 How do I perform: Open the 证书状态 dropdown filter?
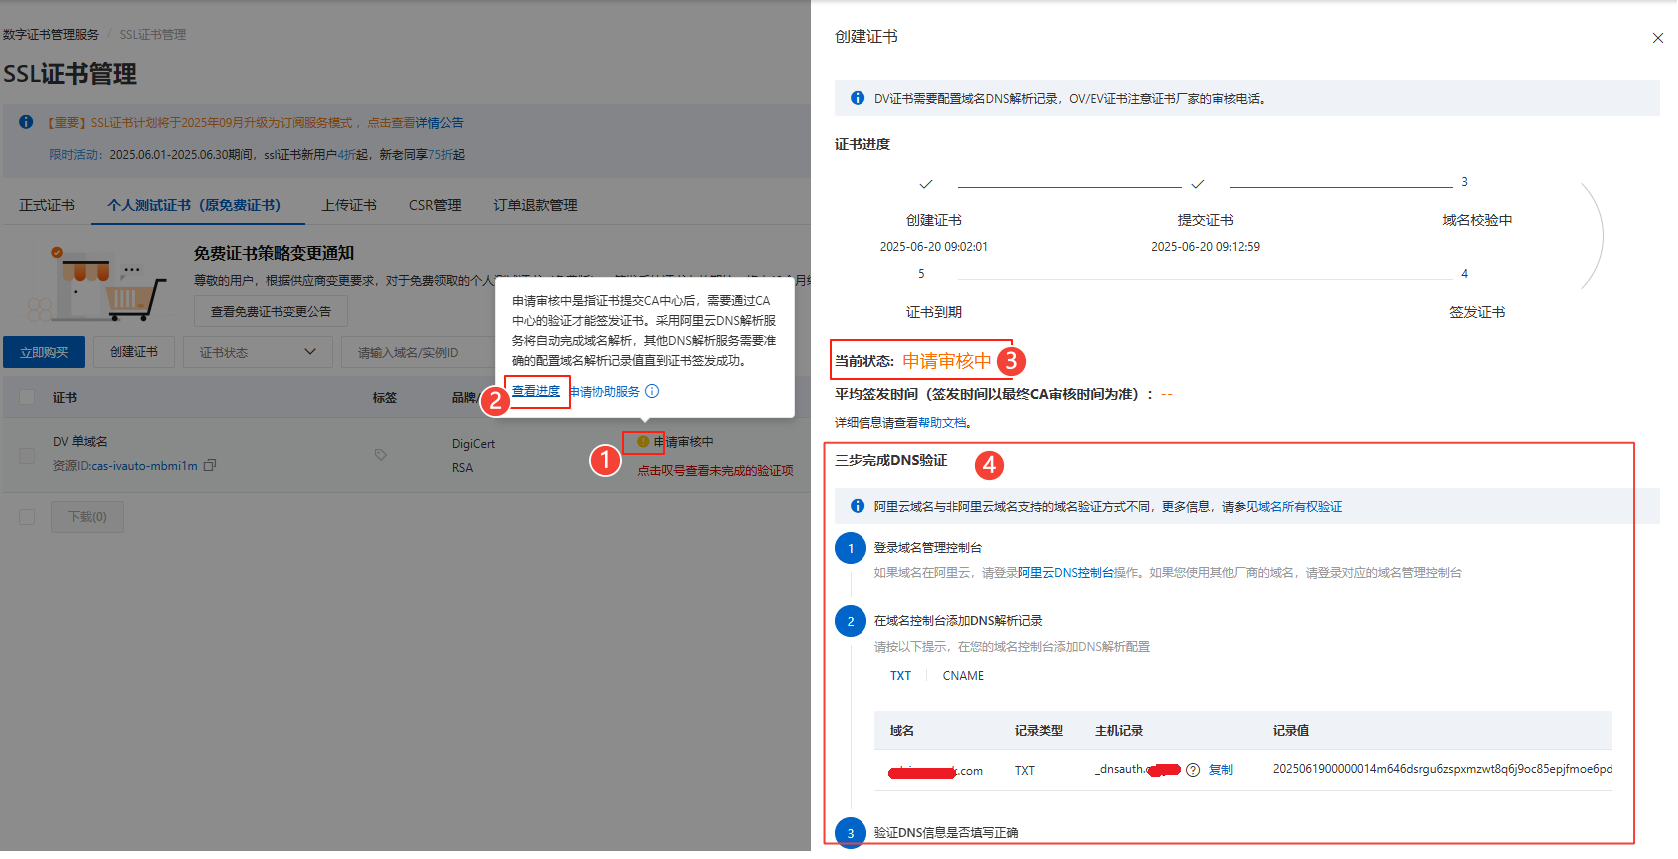pyautogui.click(x=257, y=352)
